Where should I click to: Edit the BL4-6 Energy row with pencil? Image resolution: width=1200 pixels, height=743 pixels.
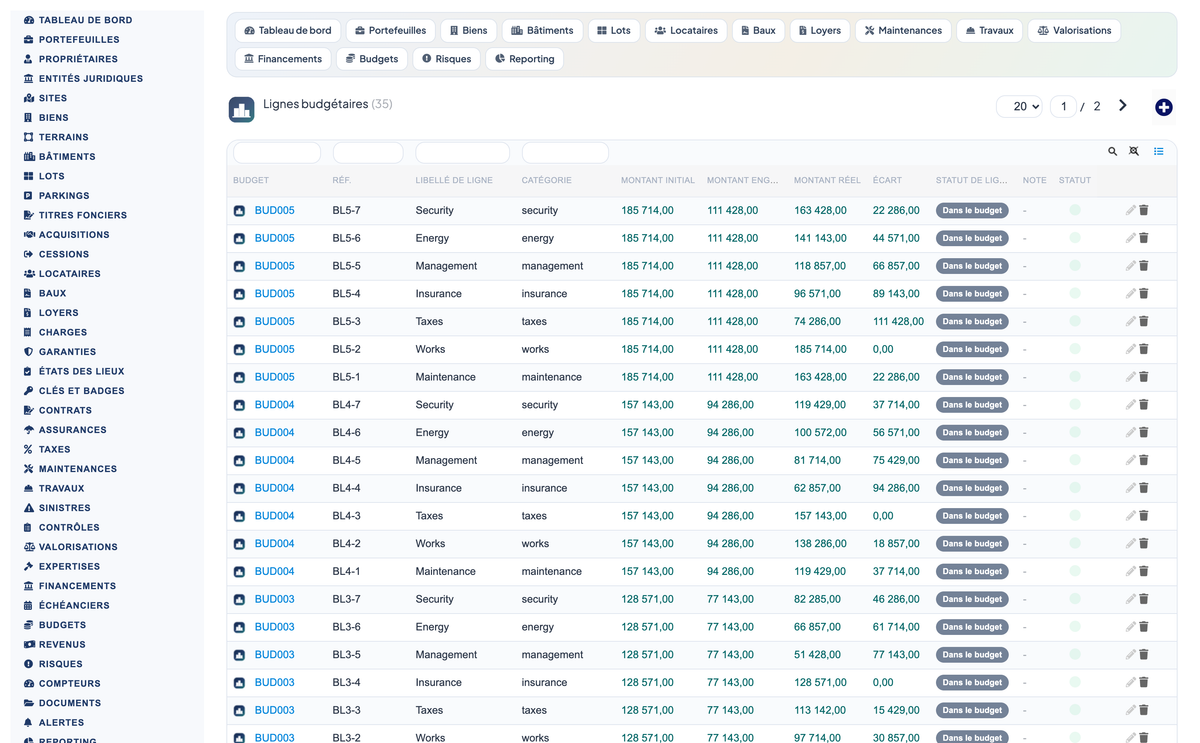tap(1130, 433)
